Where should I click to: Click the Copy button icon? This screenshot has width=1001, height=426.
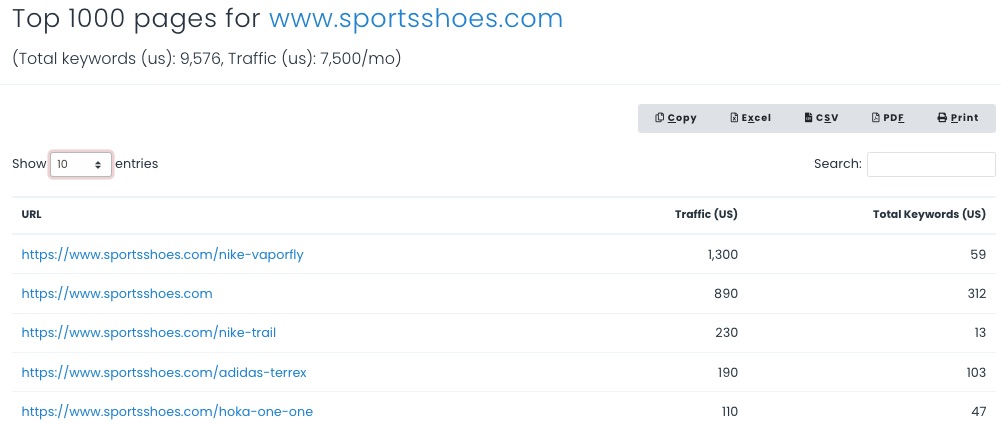659,118
